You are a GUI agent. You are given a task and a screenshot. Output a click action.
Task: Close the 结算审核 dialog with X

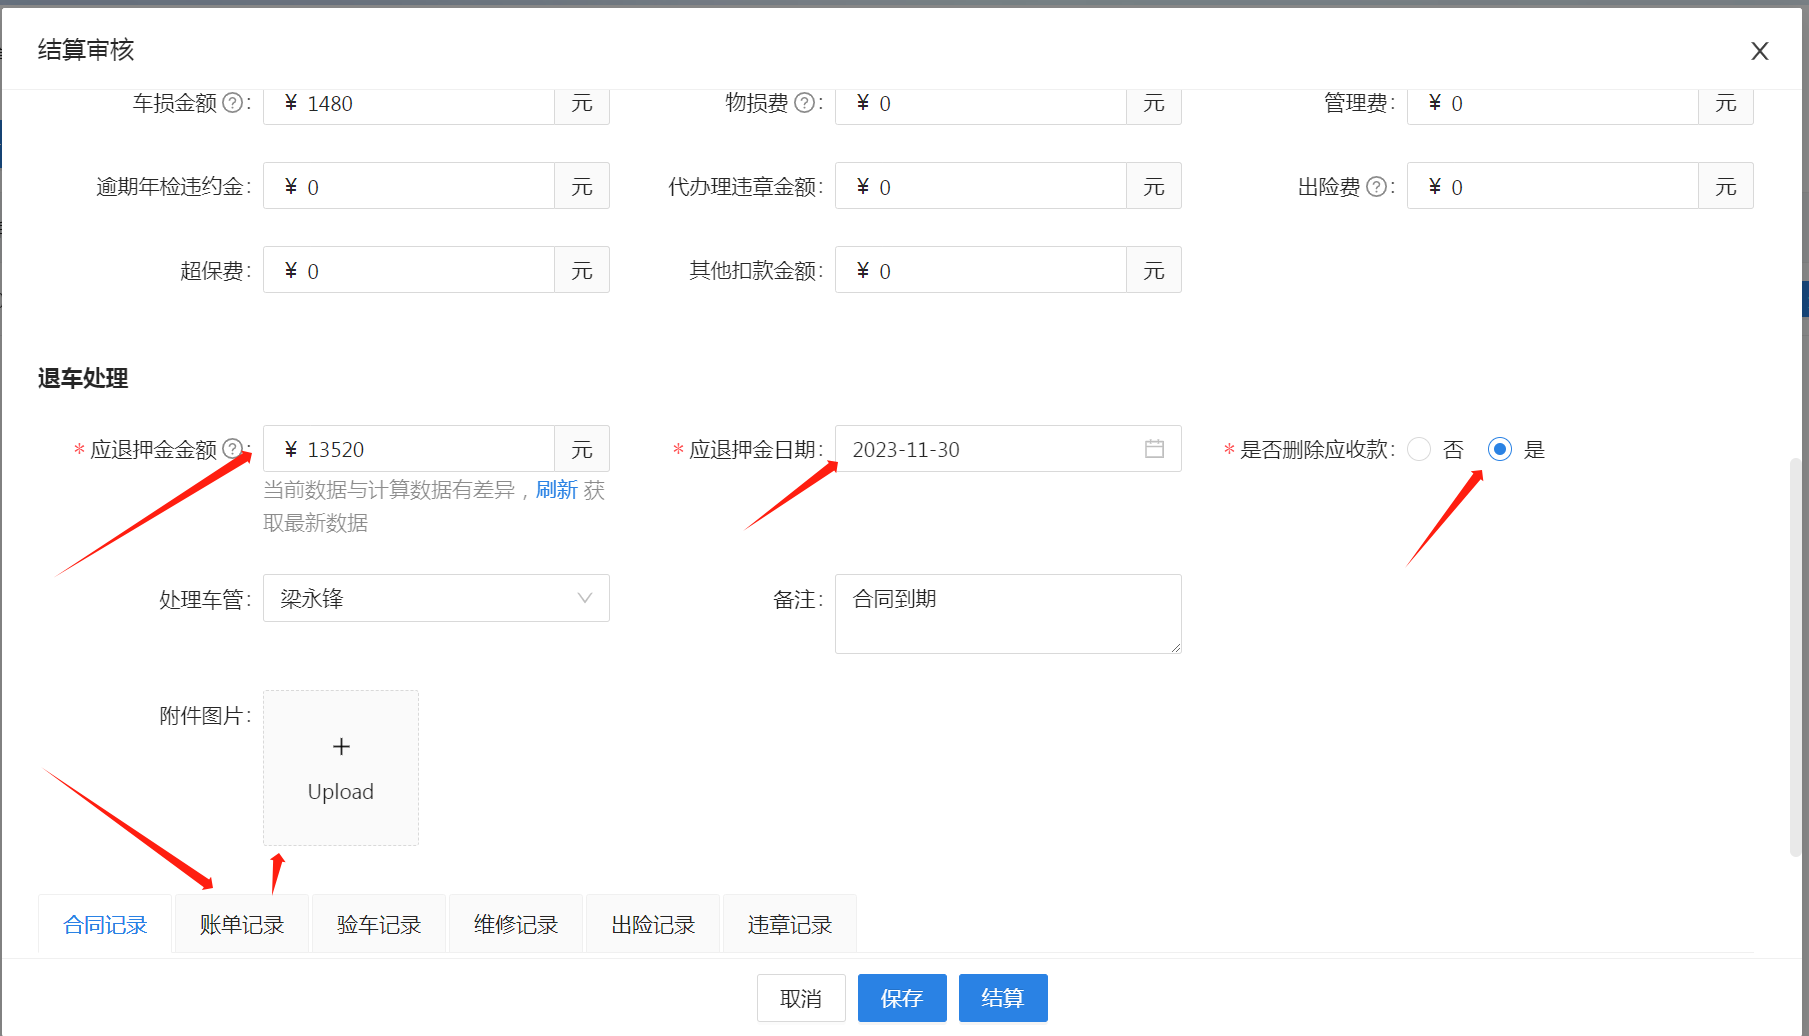[x=1759, y=51]
